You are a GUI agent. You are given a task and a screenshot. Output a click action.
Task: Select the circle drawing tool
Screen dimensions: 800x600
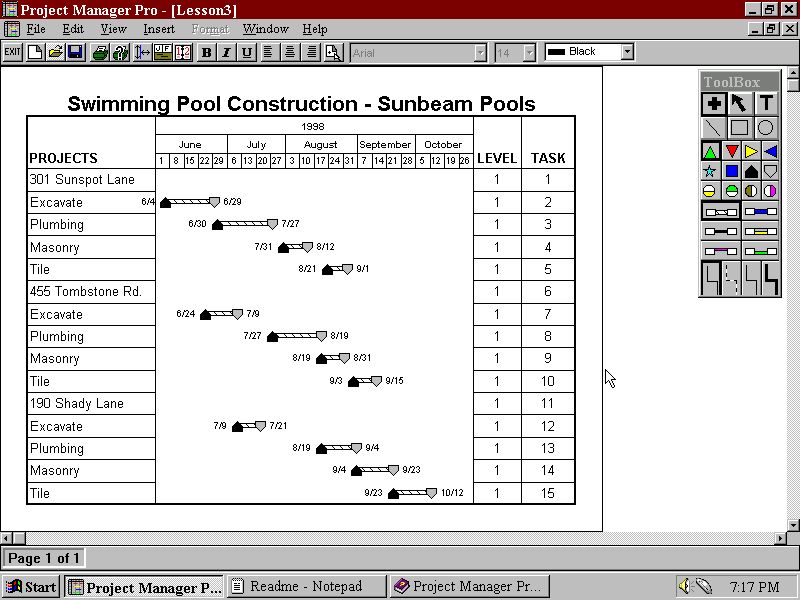766,127
